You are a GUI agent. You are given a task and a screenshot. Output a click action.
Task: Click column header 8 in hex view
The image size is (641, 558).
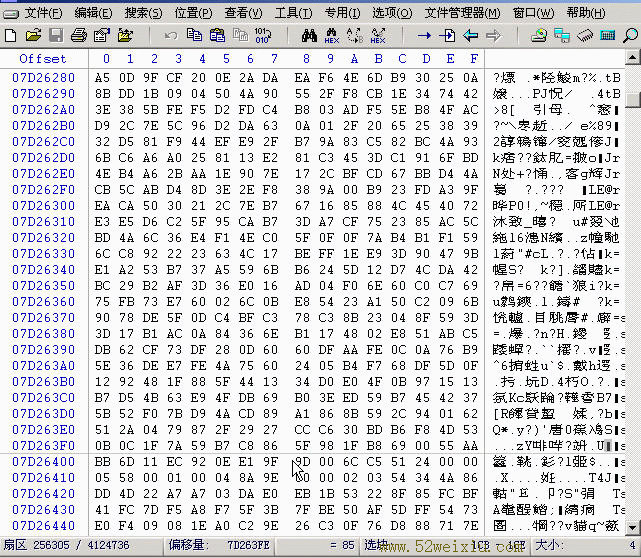click(306, 59)
